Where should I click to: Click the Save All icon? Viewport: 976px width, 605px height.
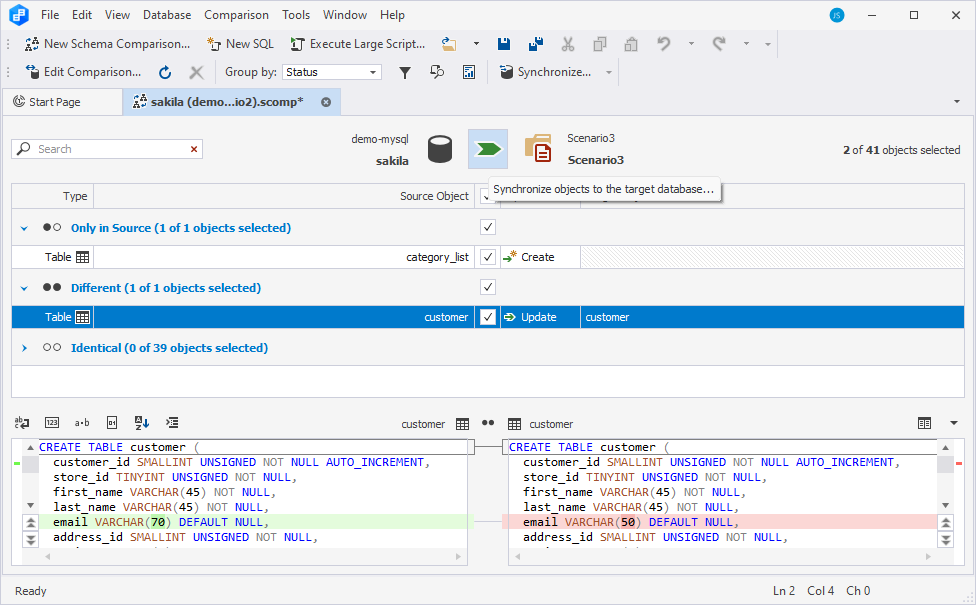pyautogui.click(x=535, y=44)
